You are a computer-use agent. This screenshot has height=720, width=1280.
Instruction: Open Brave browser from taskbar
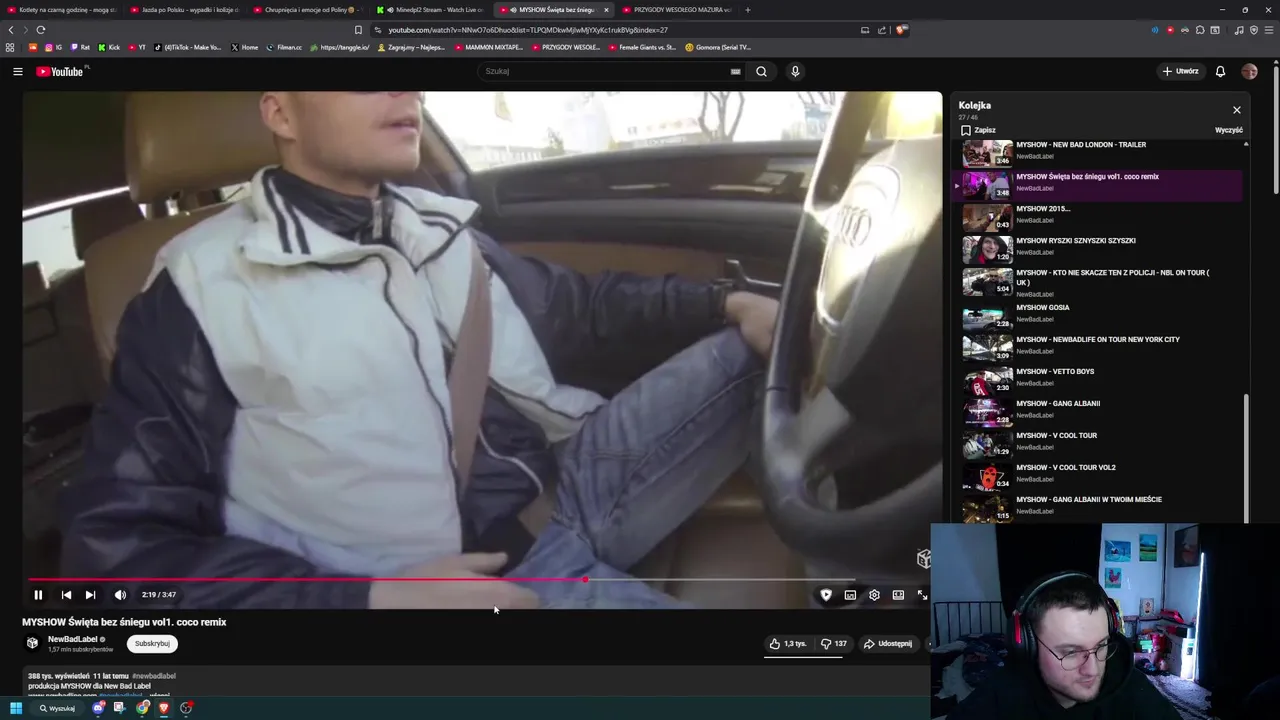164,708
